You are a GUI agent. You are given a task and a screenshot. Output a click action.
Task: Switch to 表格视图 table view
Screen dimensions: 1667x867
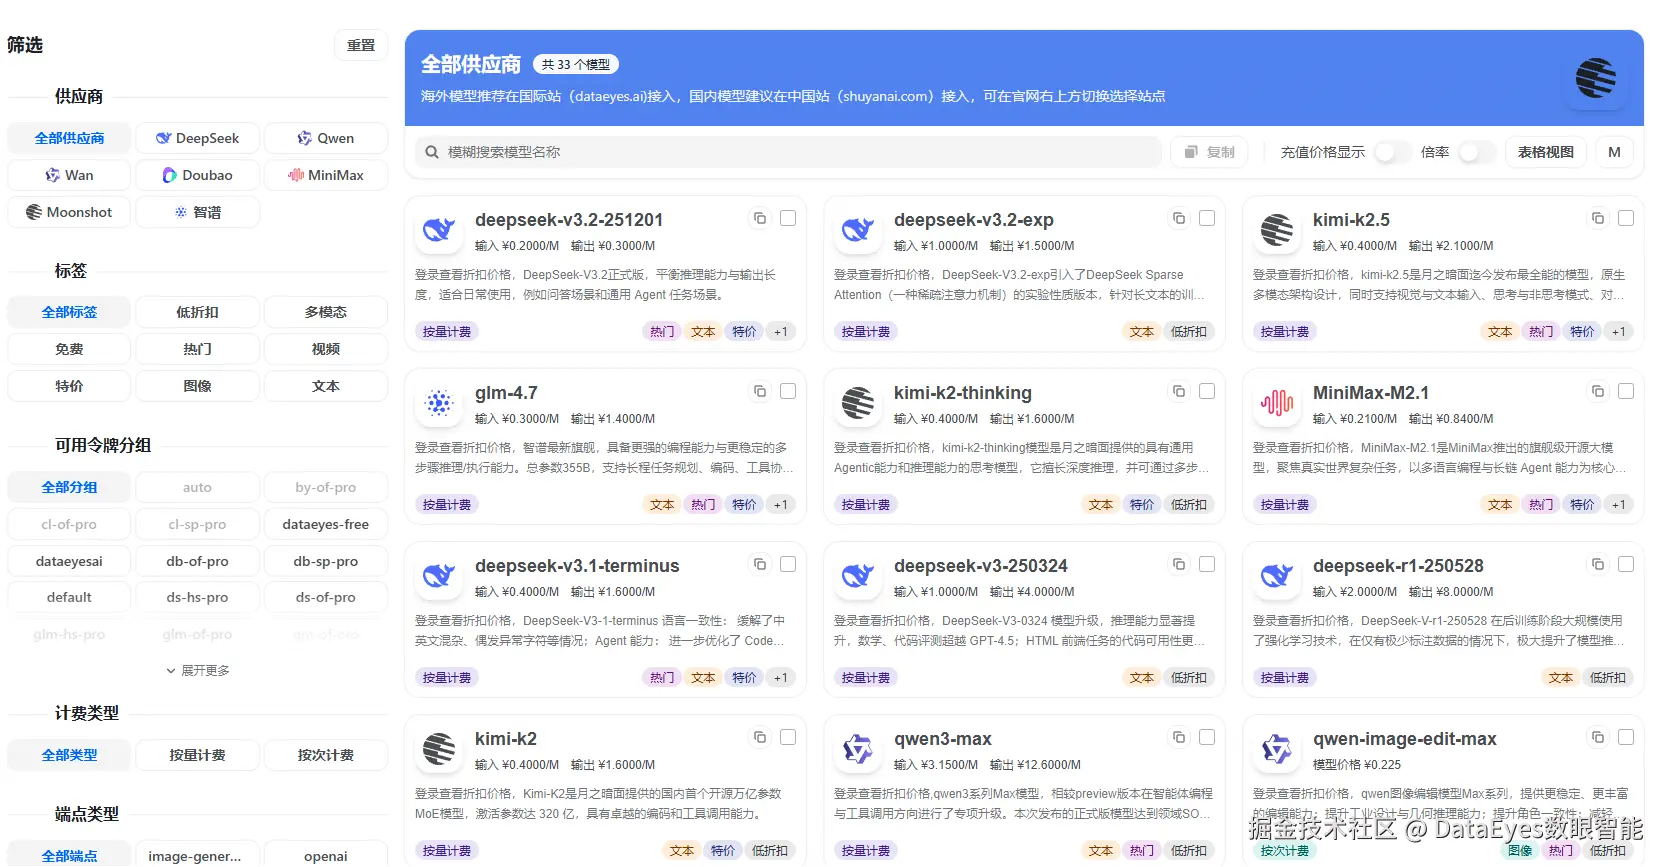(1546, 152)
